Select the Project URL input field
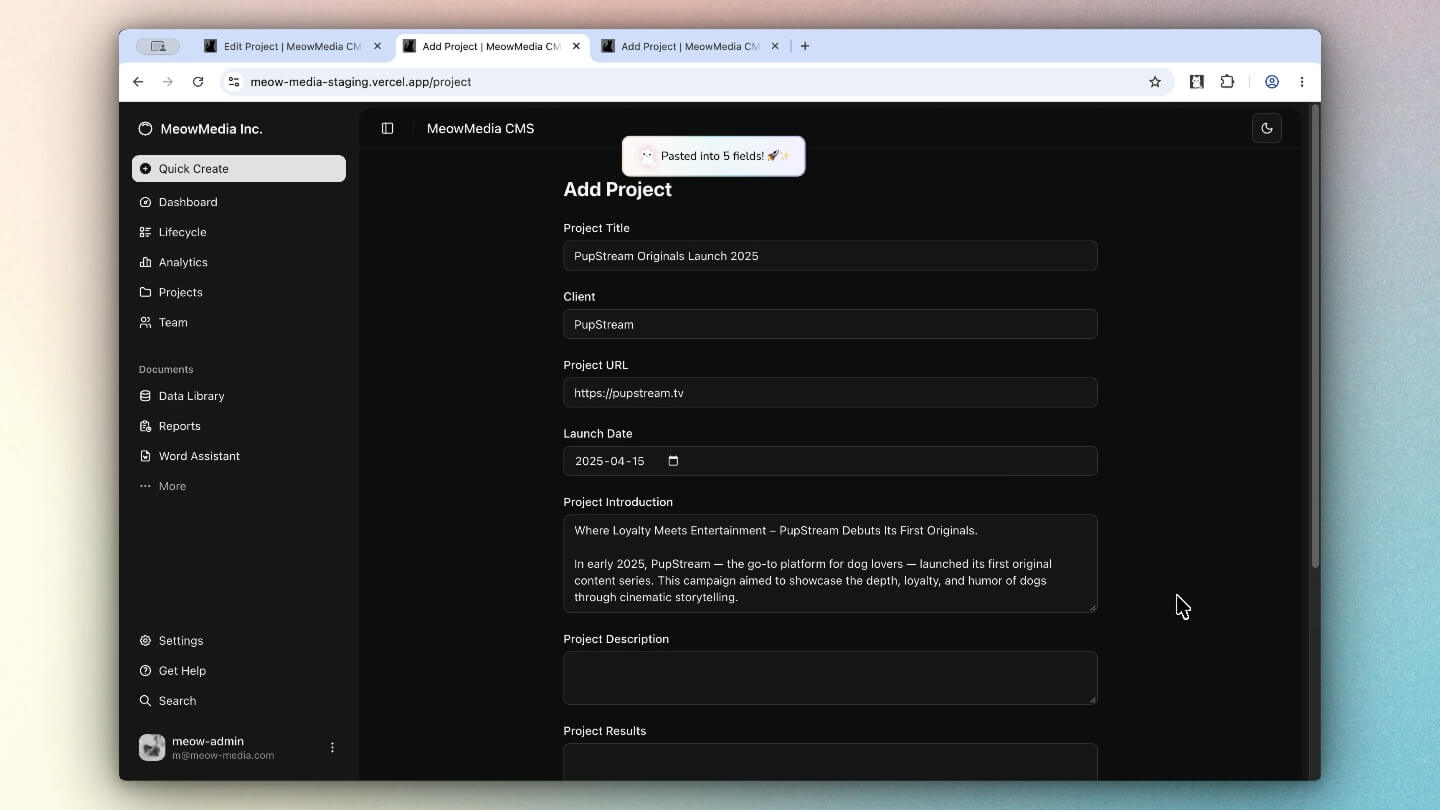Viewport: 1440px width, 810px height. (x=830, y=393)
